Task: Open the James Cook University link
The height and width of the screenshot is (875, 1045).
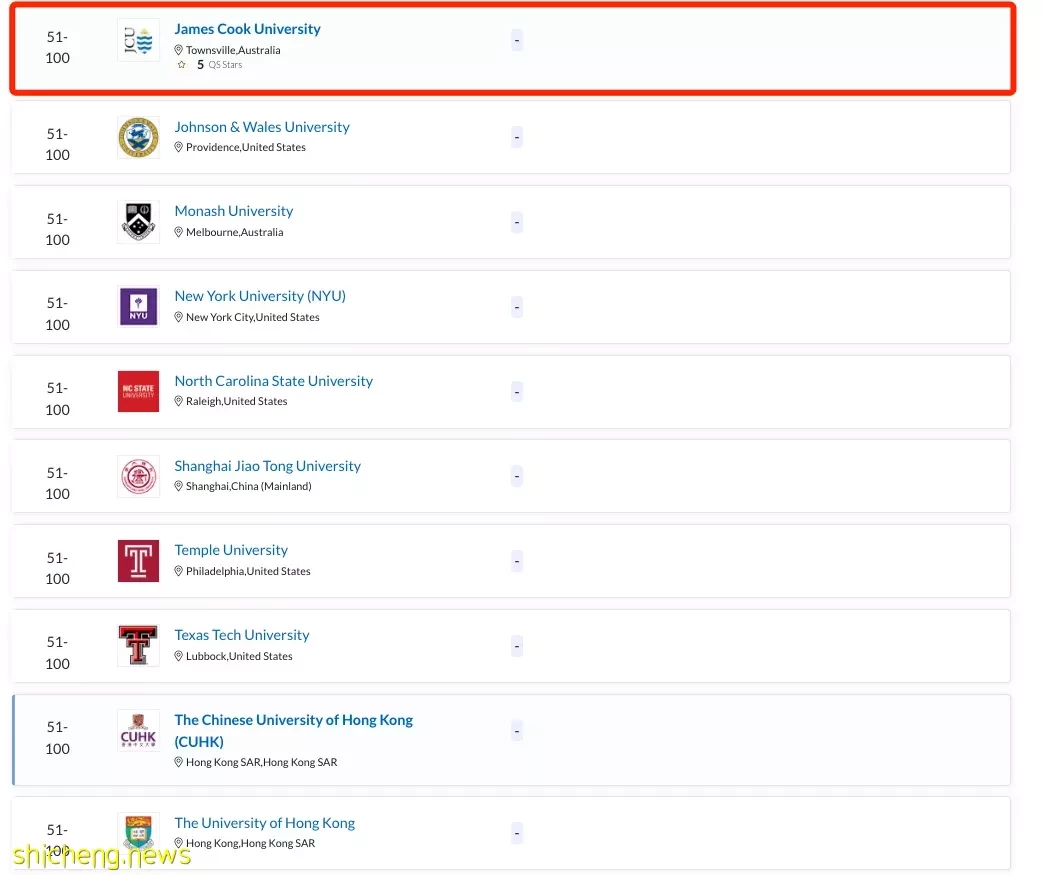Action: (247, 29)
